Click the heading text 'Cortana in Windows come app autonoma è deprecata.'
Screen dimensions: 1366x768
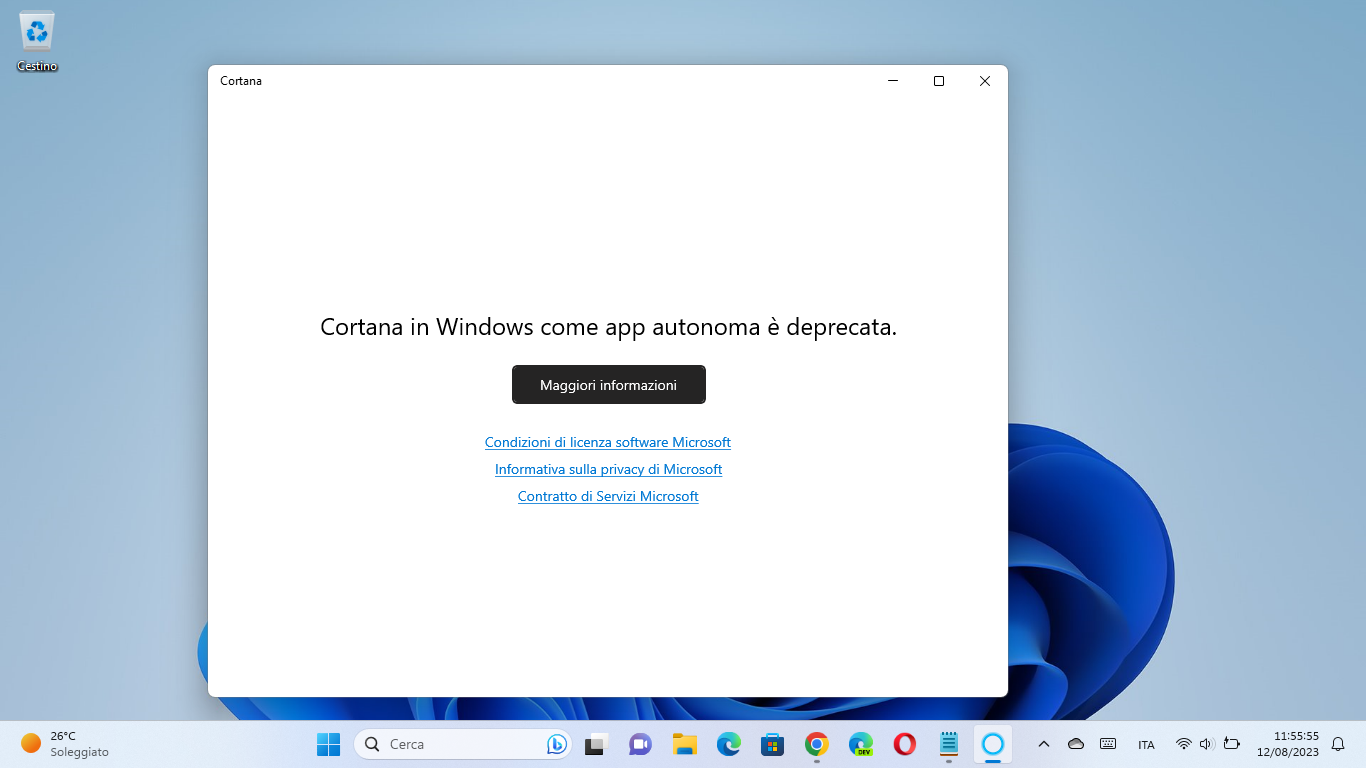point(608,327)
